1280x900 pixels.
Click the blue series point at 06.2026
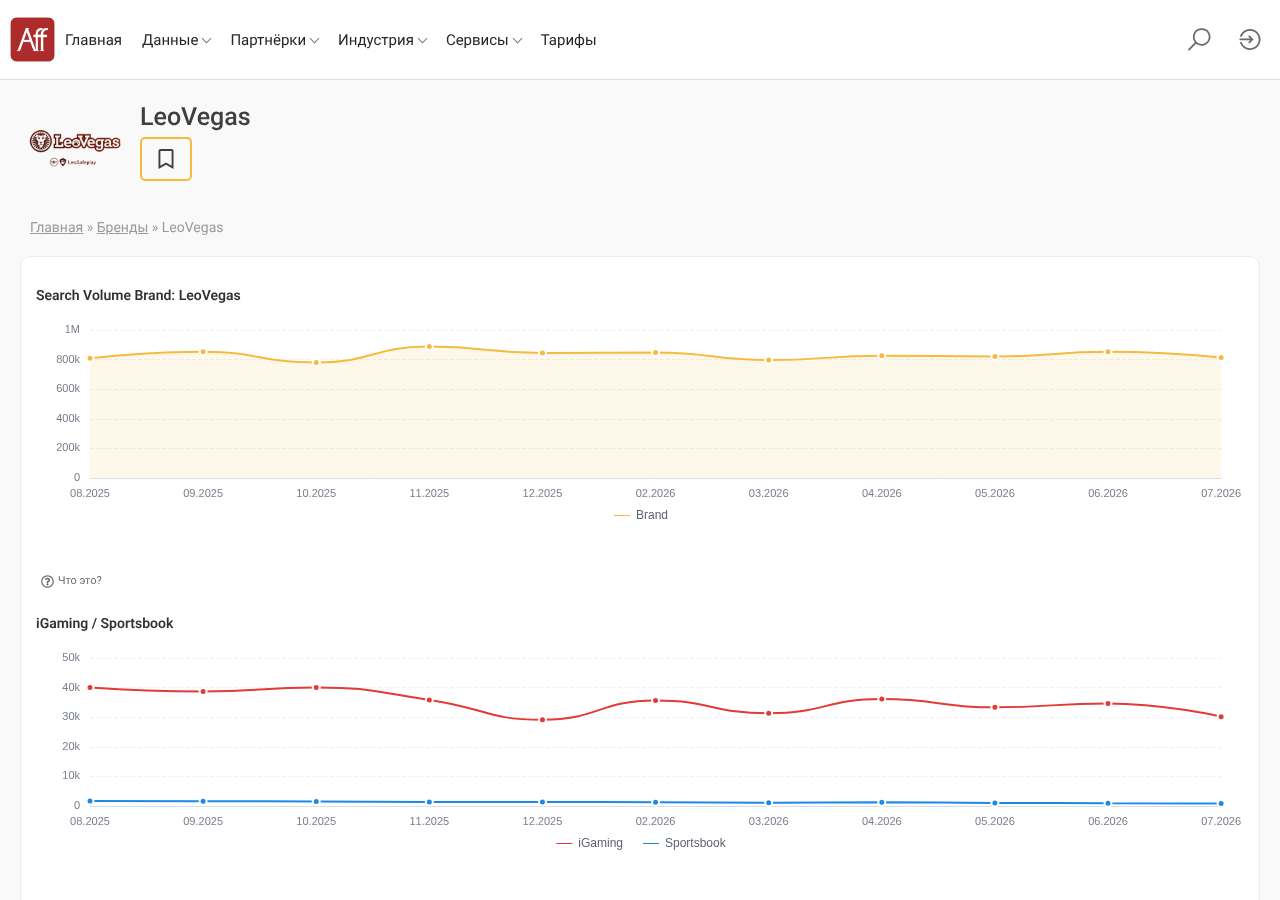click(1108, 803)
